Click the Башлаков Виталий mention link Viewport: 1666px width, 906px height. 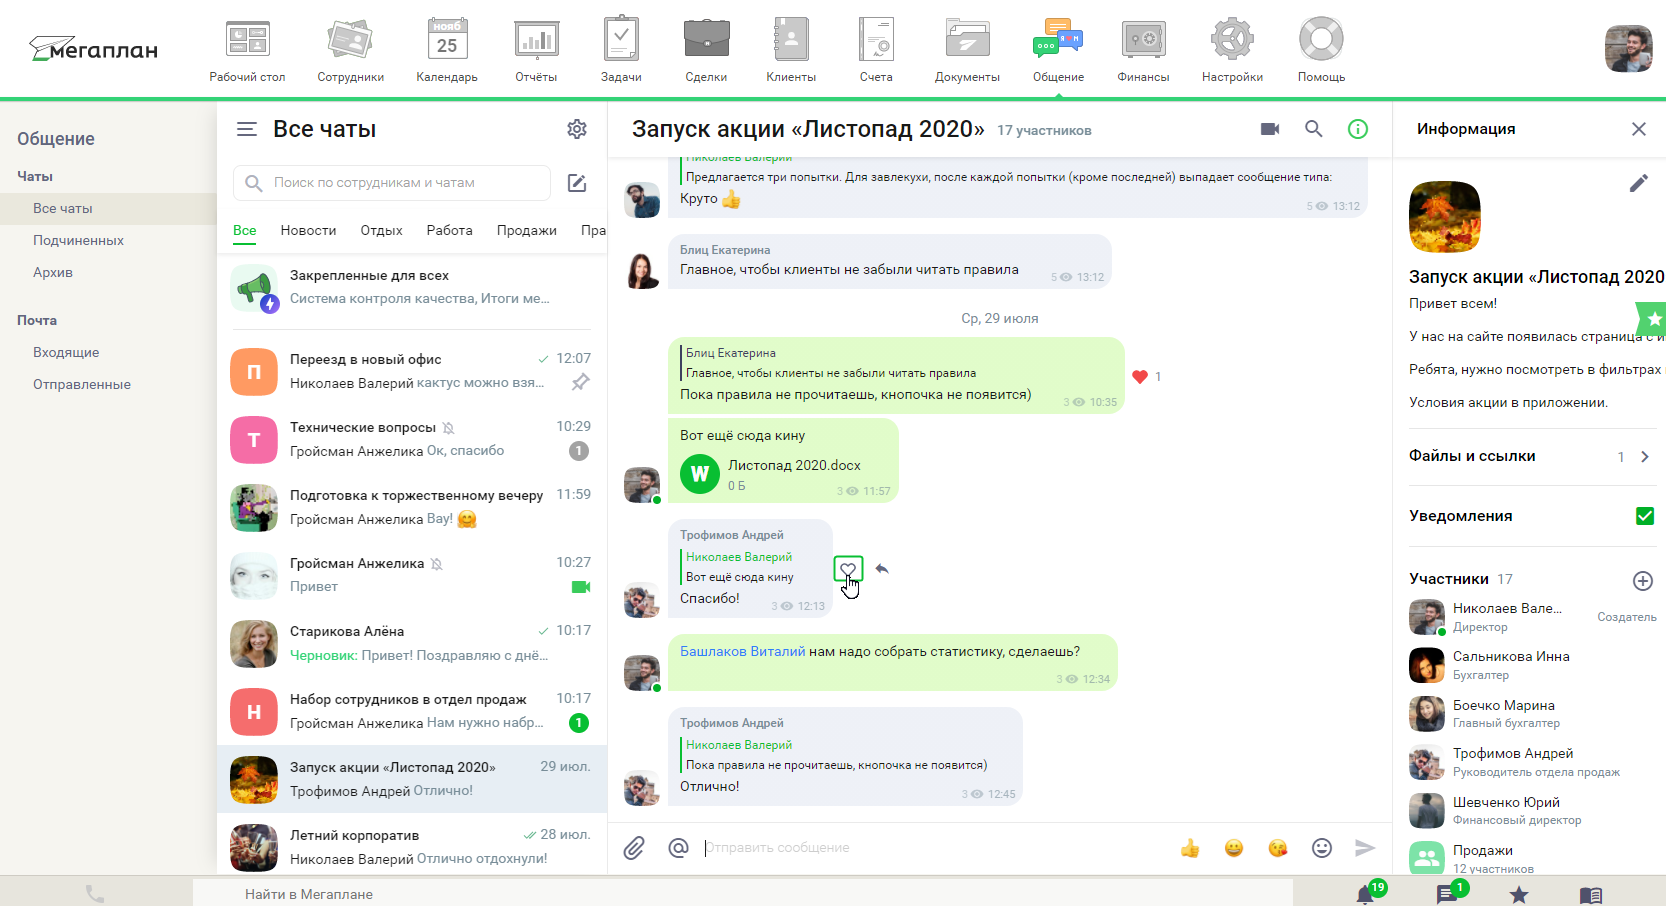point(742,651)
